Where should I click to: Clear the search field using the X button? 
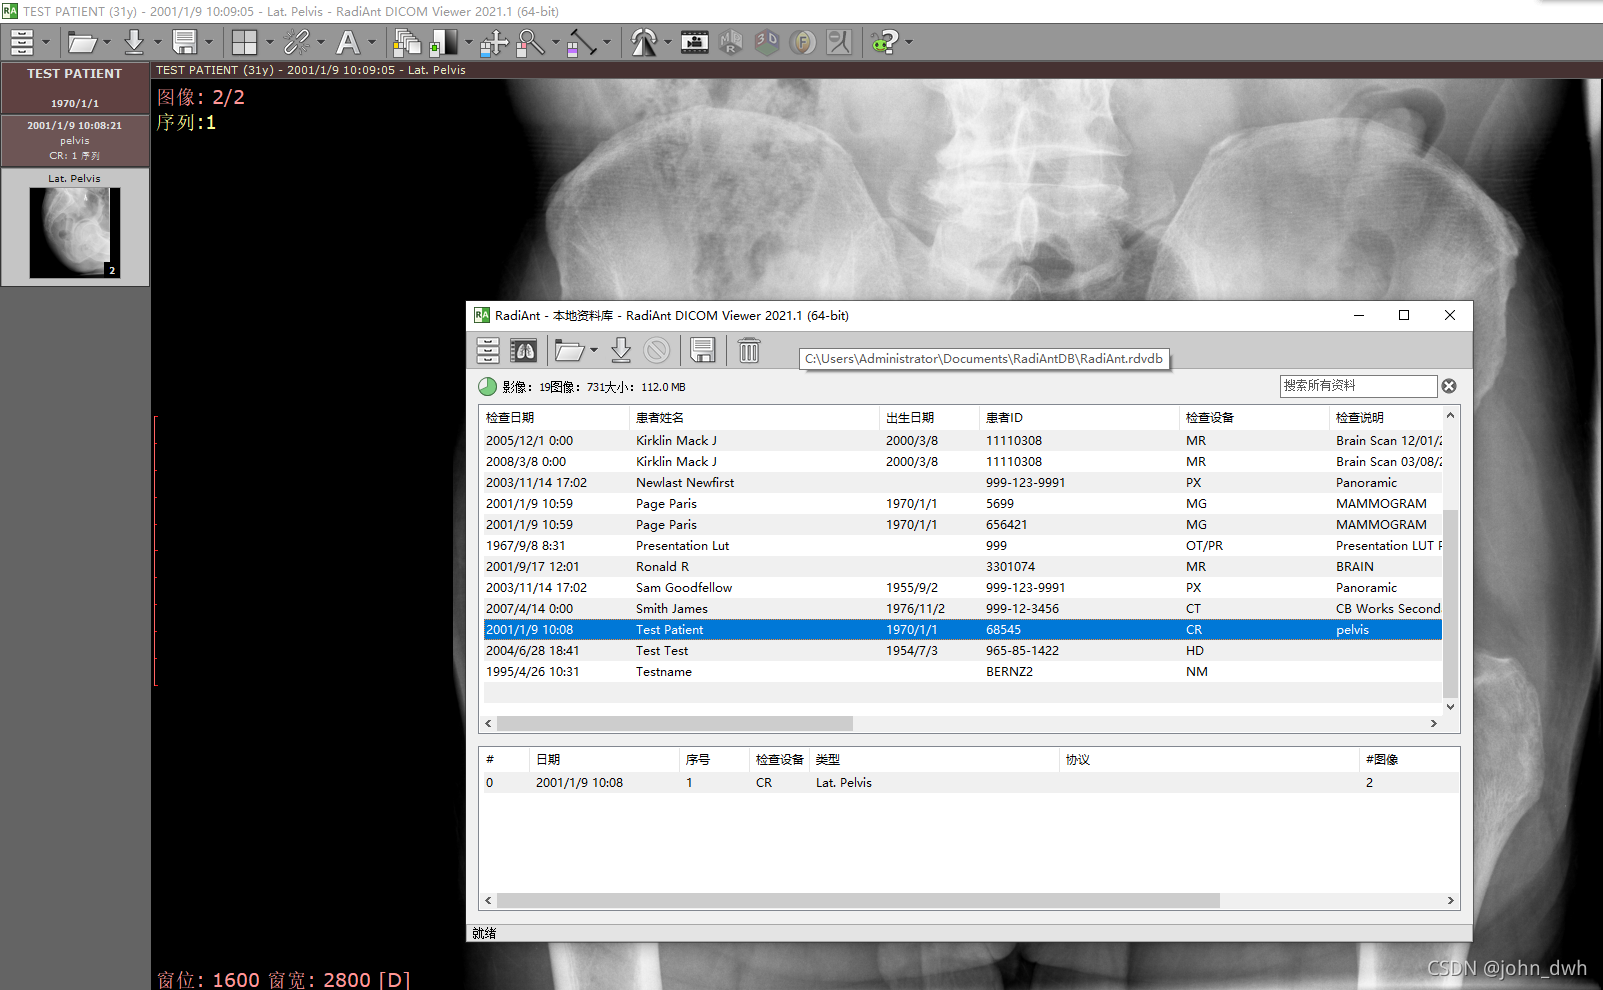click(x=1448, y=385)
